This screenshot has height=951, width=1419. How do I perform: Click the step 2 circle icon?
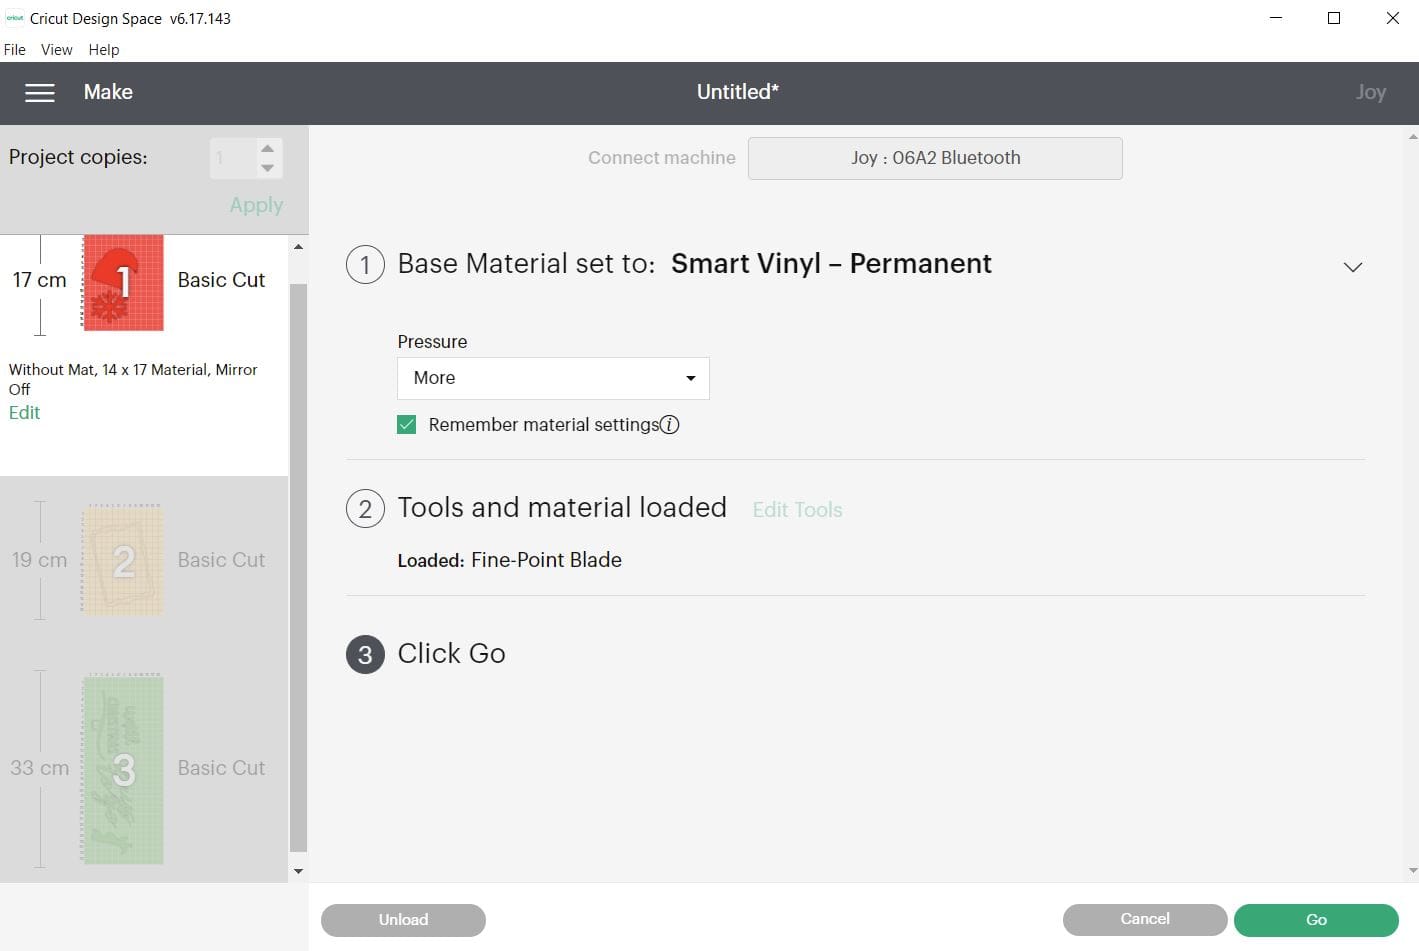coord(365,509)
